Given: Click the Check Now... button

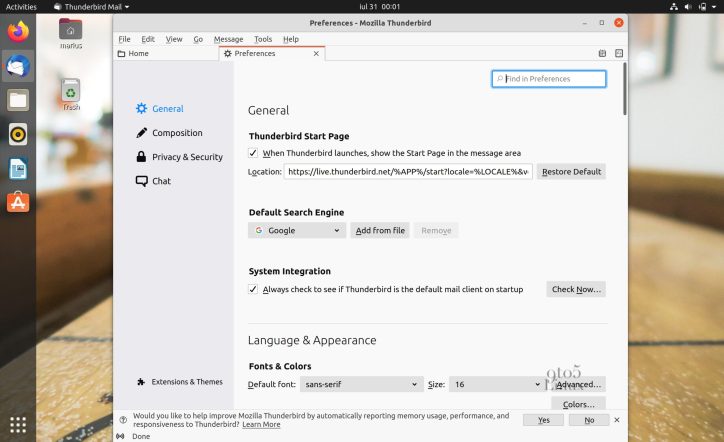Looking at the screenshot, I should pyautogui.click(x=576, y=289).
